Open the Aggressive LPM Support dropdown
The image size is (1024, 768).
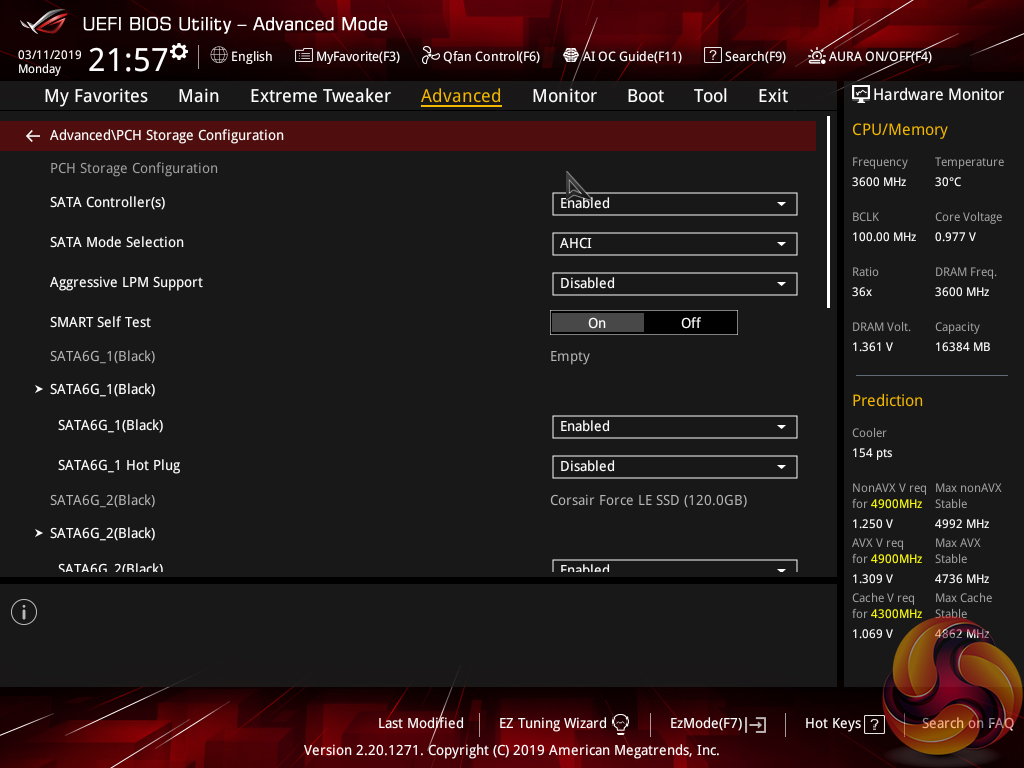tap(674, 284)
